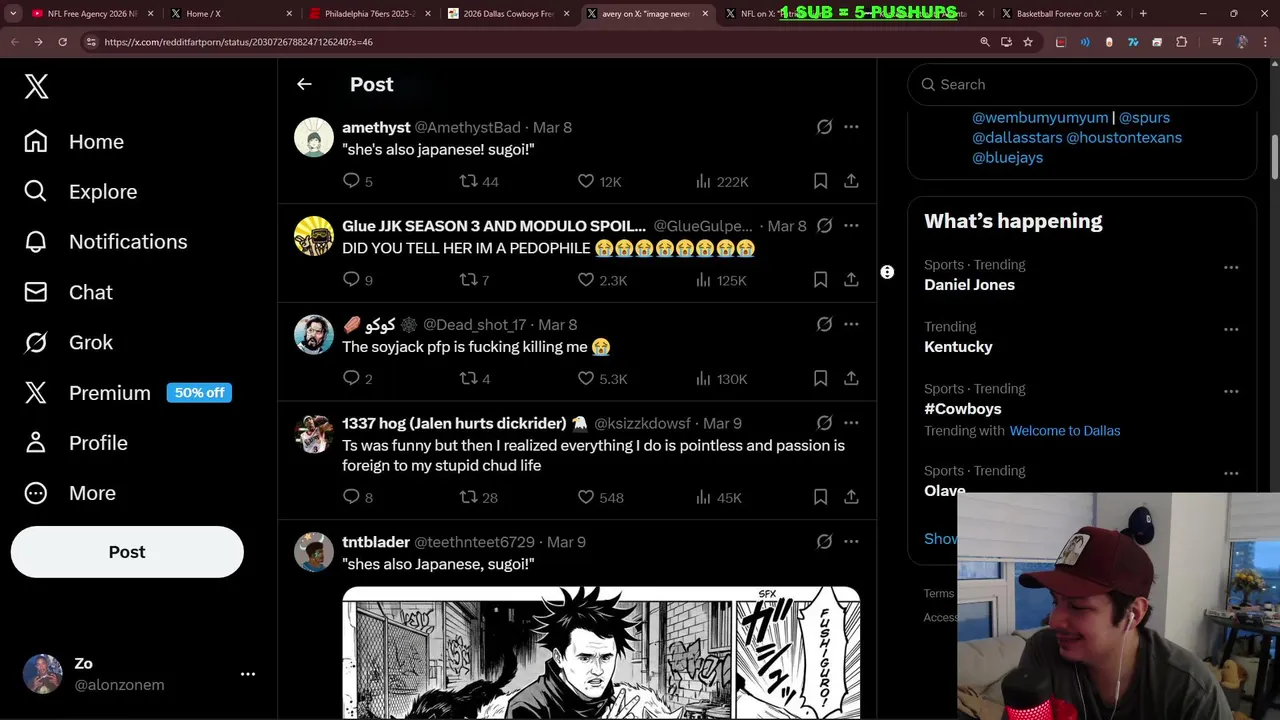Open the #Cowboys trend
This screenshot has width=1280, height=720.
[x=962, y=409]
